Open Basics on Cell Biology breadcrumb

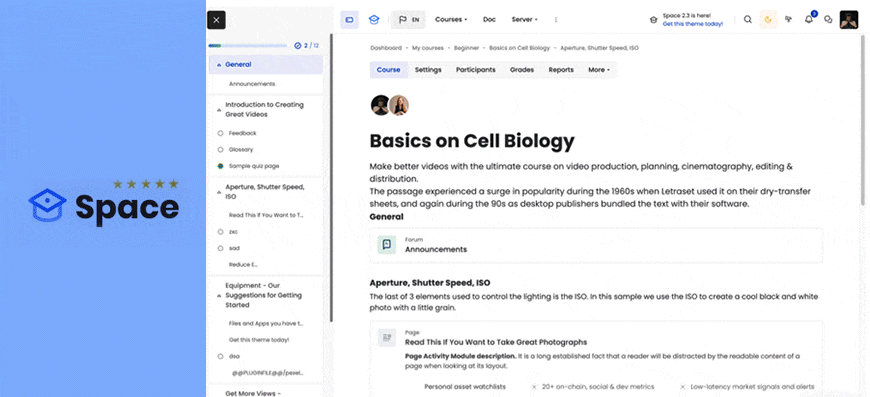click(x=519, y=48)
